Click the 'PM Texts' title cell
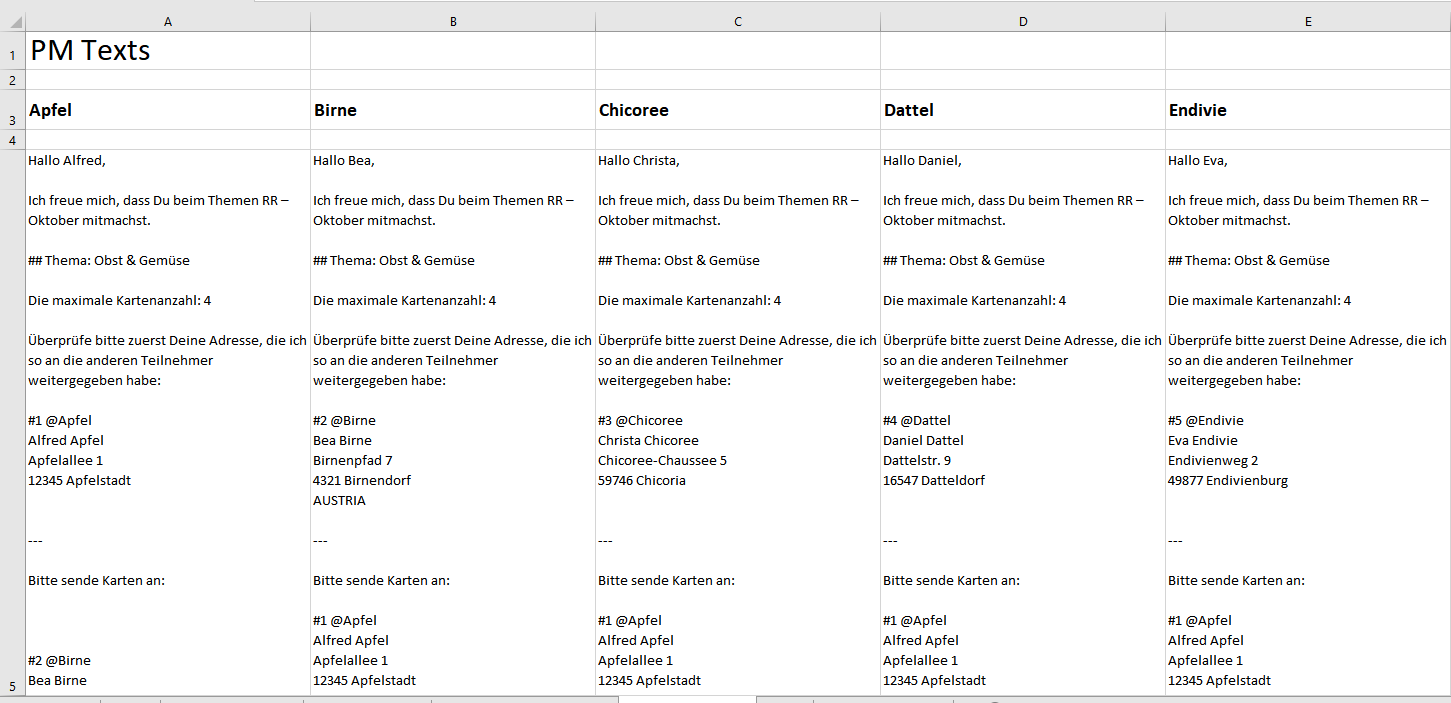The height and width of the screenshot is (703, 1451). coord(167,51)
